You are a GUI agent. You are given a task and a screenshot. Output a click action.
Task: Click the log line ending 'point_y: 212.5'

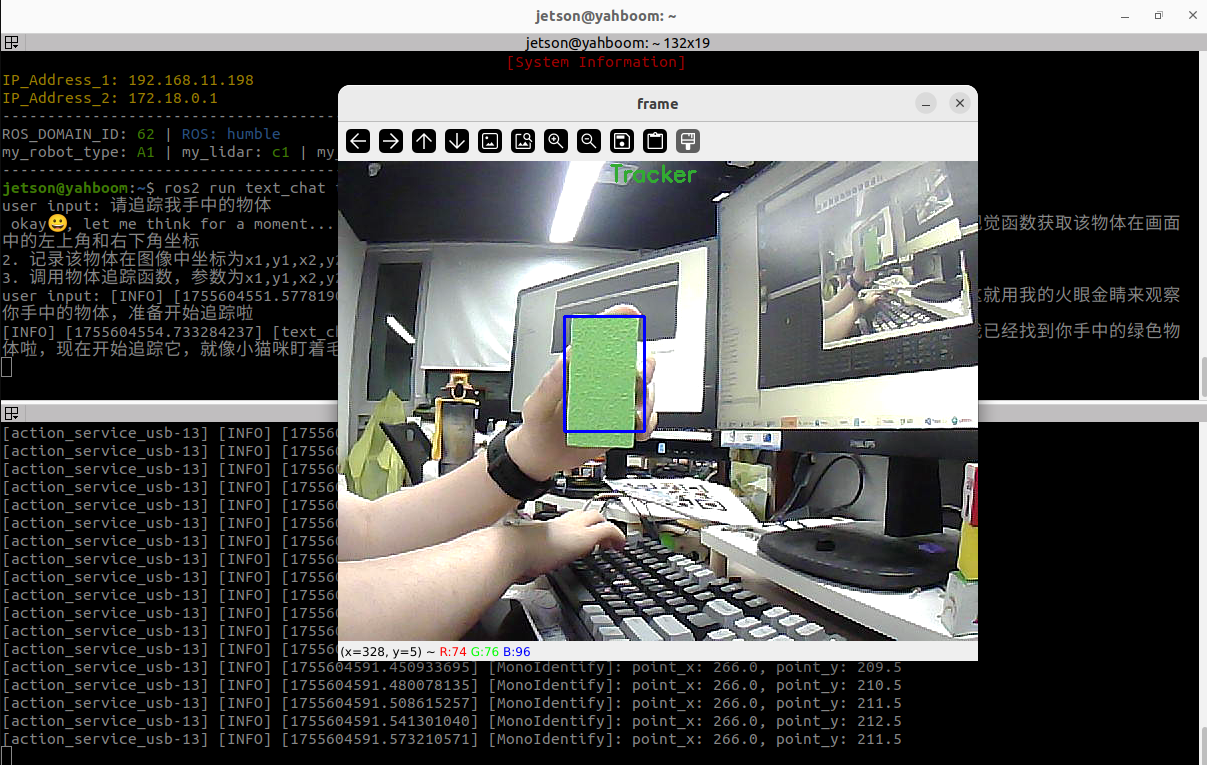click(452, 722)
